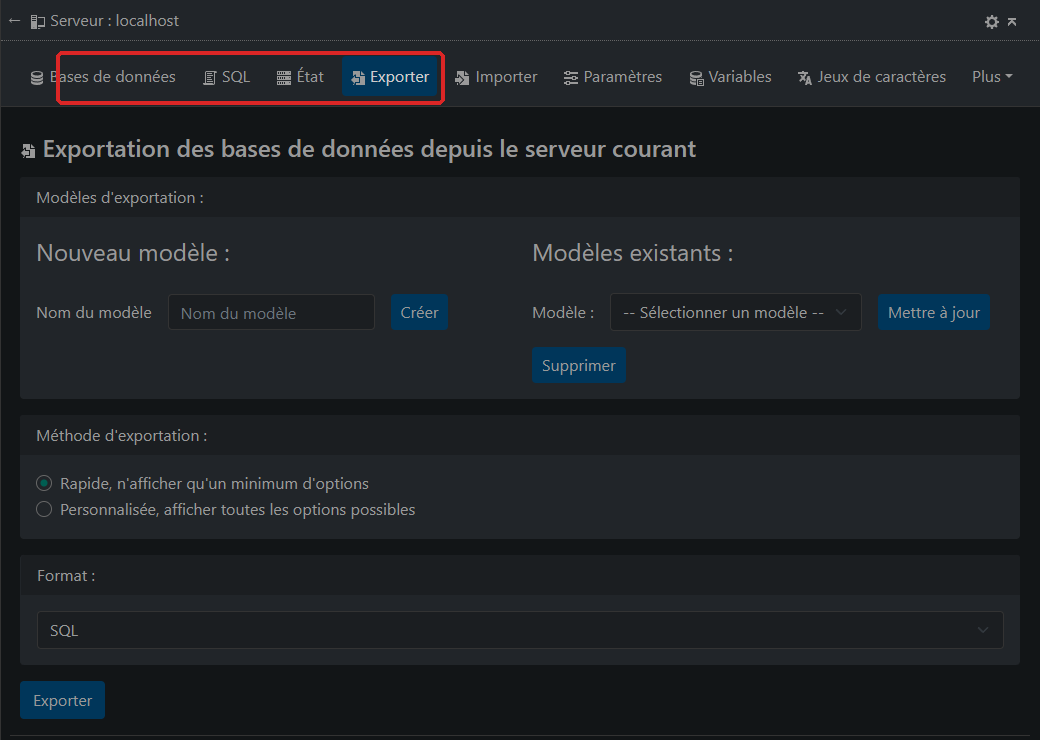This screenshot has width=1040, height=740.
Task: Click the Jeux de caractères icon
Action: pyautogui.click(x=805, y=78)
